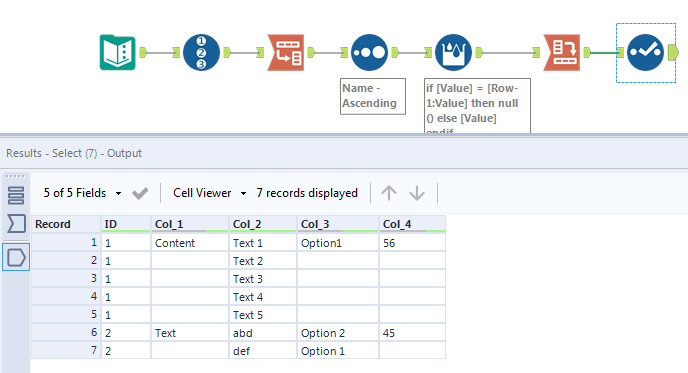This screenshot has width=688, height=373.
Task: Select the Multi-Row Formula tool
Action: coord(453,53)
